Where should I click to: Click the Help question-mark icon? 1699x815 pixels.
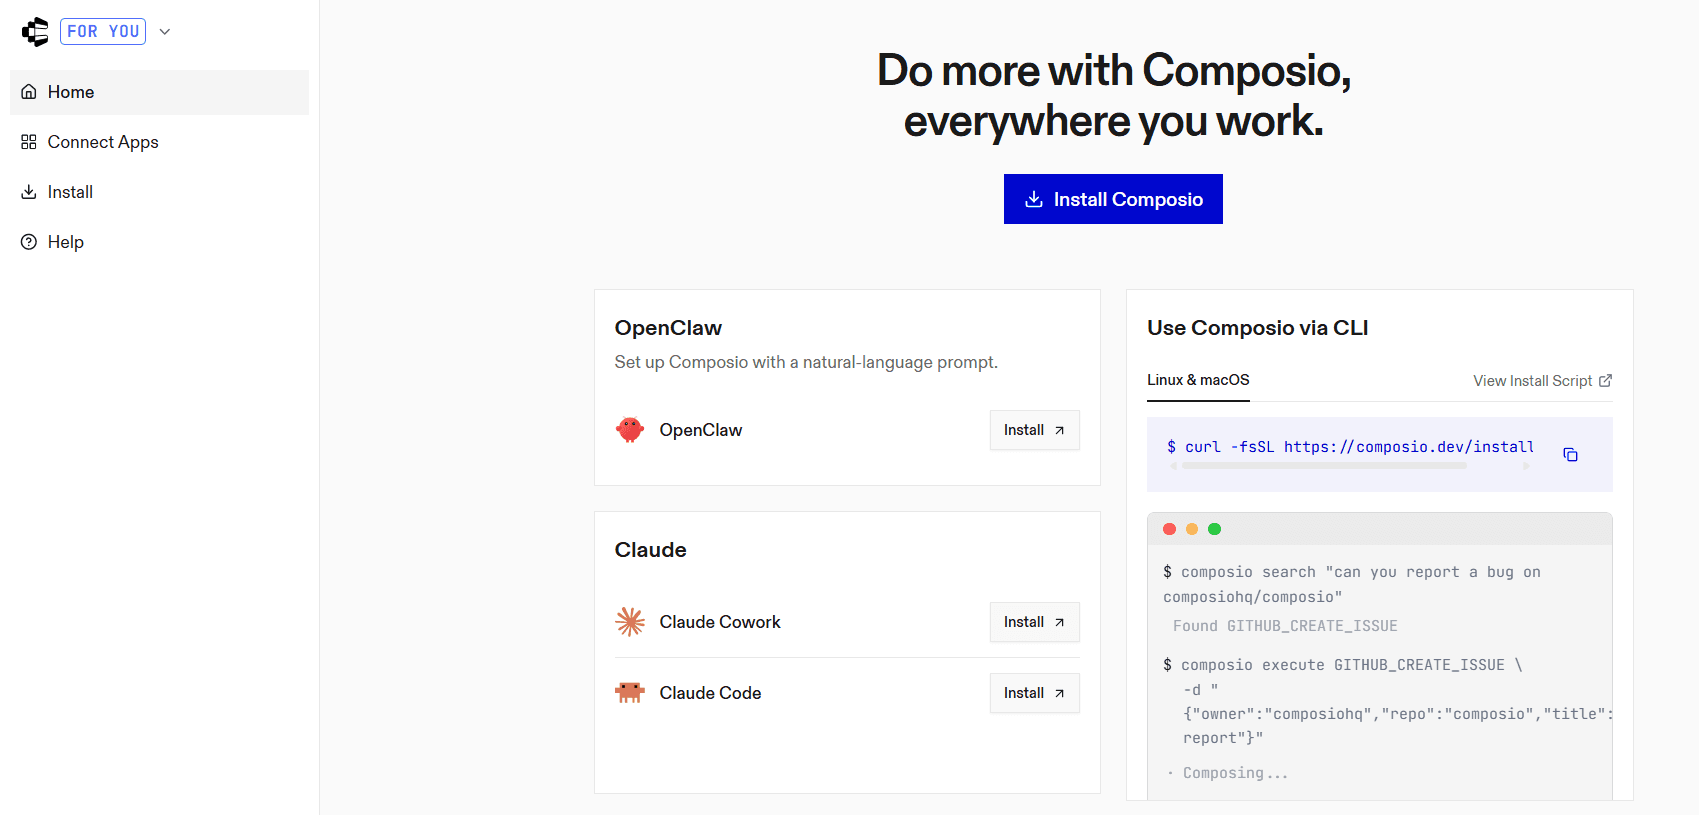[x=29, y=242]
